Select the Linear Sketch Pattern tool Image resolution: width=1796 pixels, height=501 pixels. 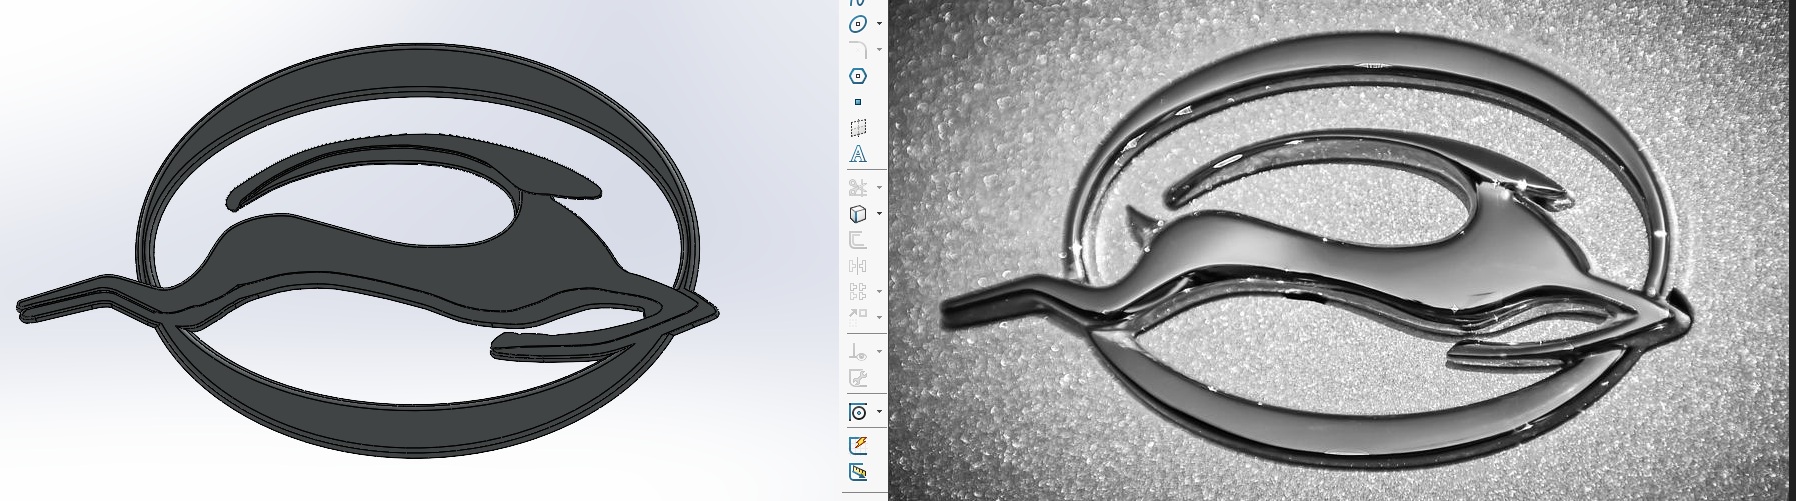click(857, 291)
